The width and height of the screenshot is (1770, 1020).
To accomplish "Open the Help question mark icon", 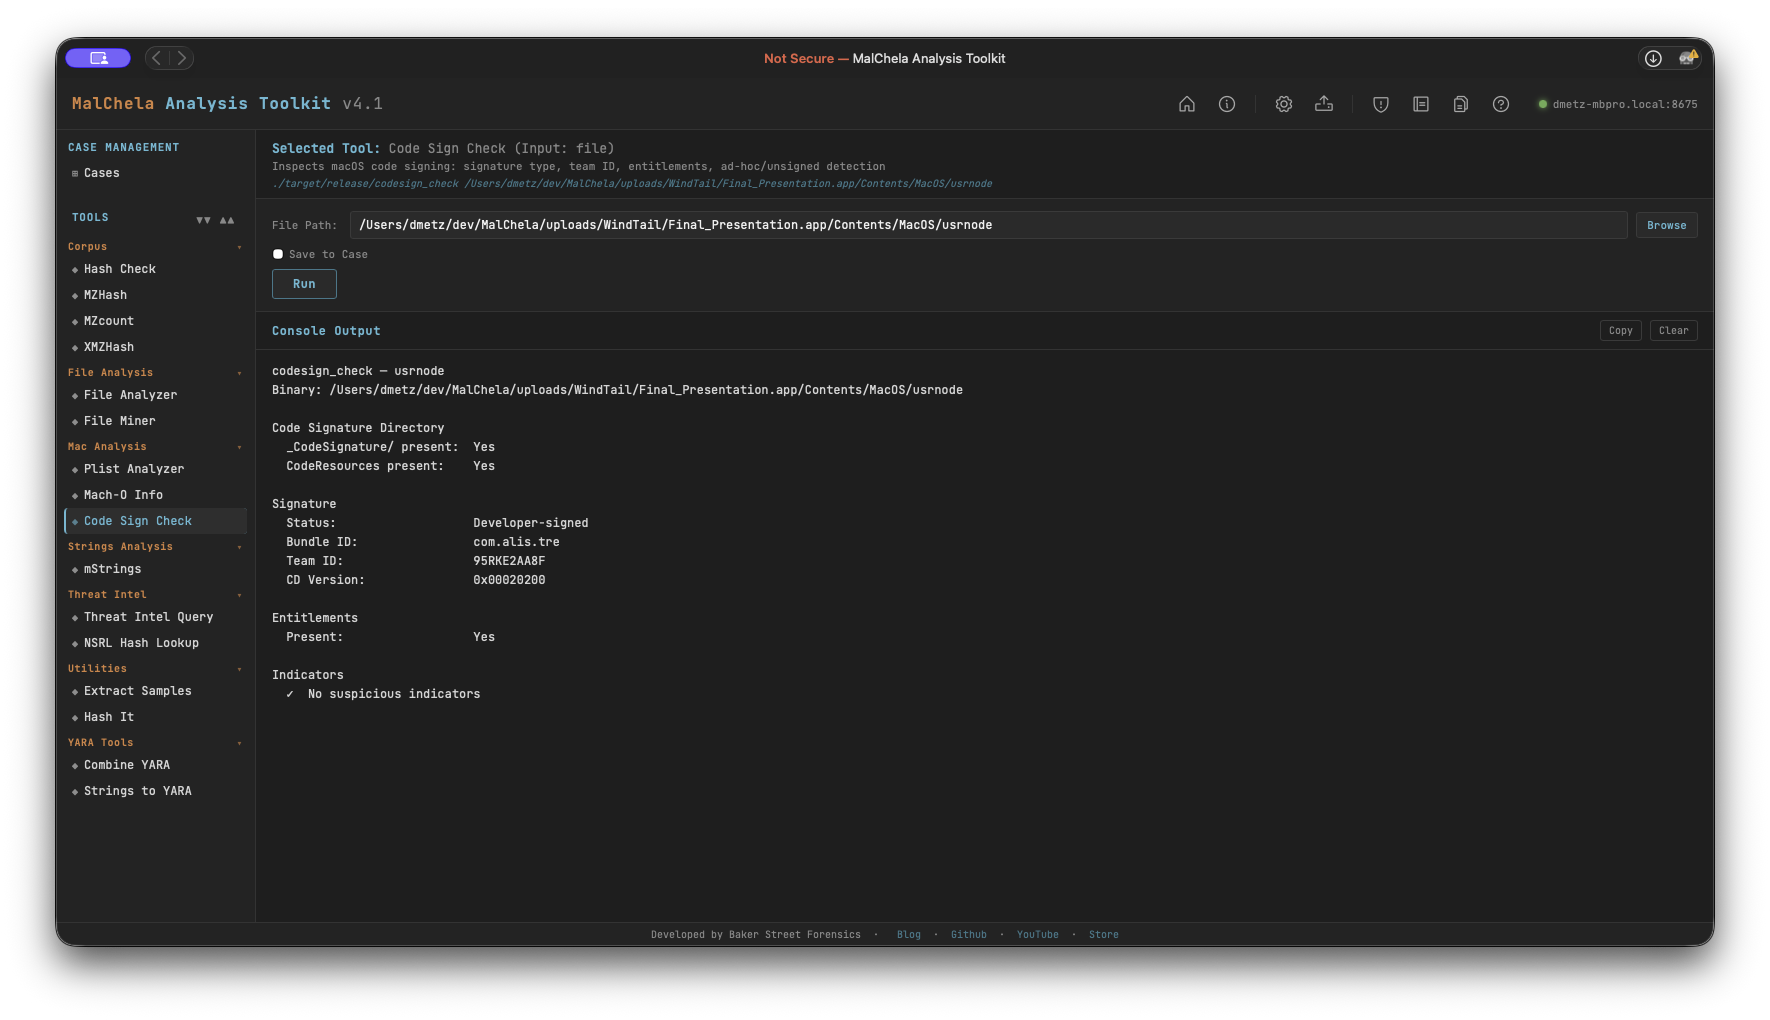I will [1501, 104].
